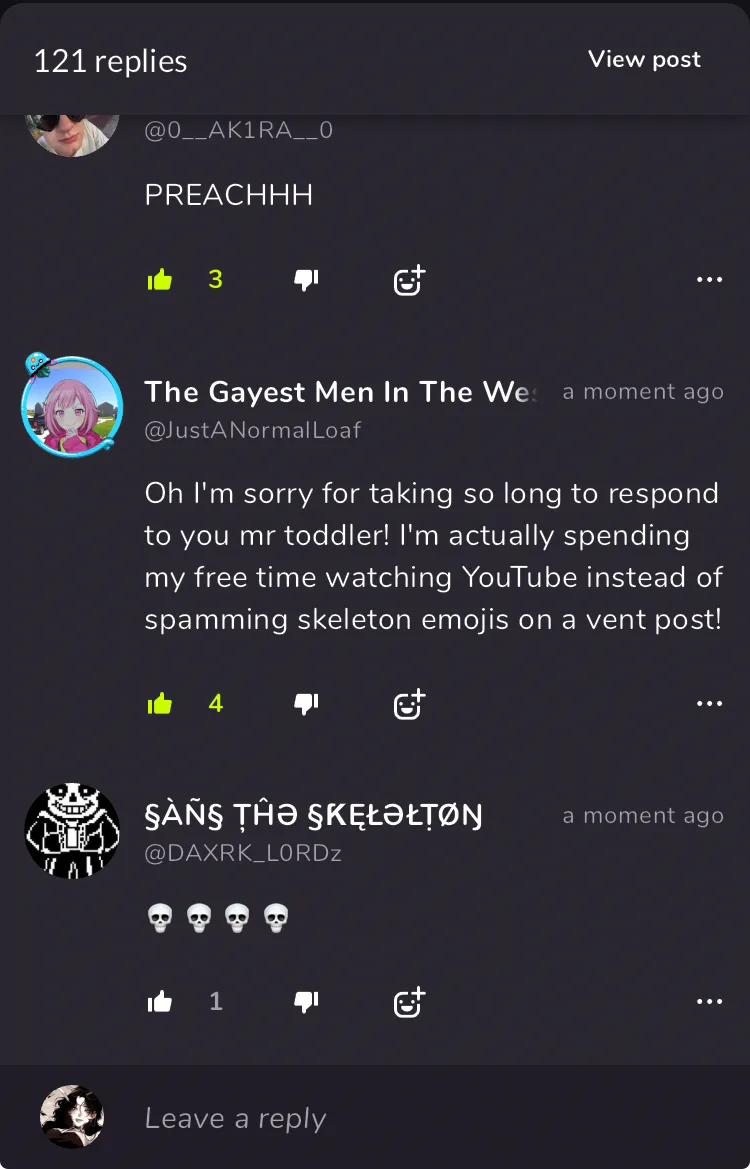This screenshot has height=1169, width=750.
Task: Like the PREACHHH comment
Action: 160,280
